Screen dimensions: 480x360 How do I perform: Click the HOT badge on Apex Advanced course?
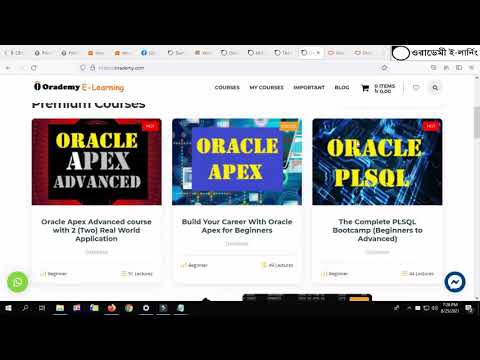(150, 126)
